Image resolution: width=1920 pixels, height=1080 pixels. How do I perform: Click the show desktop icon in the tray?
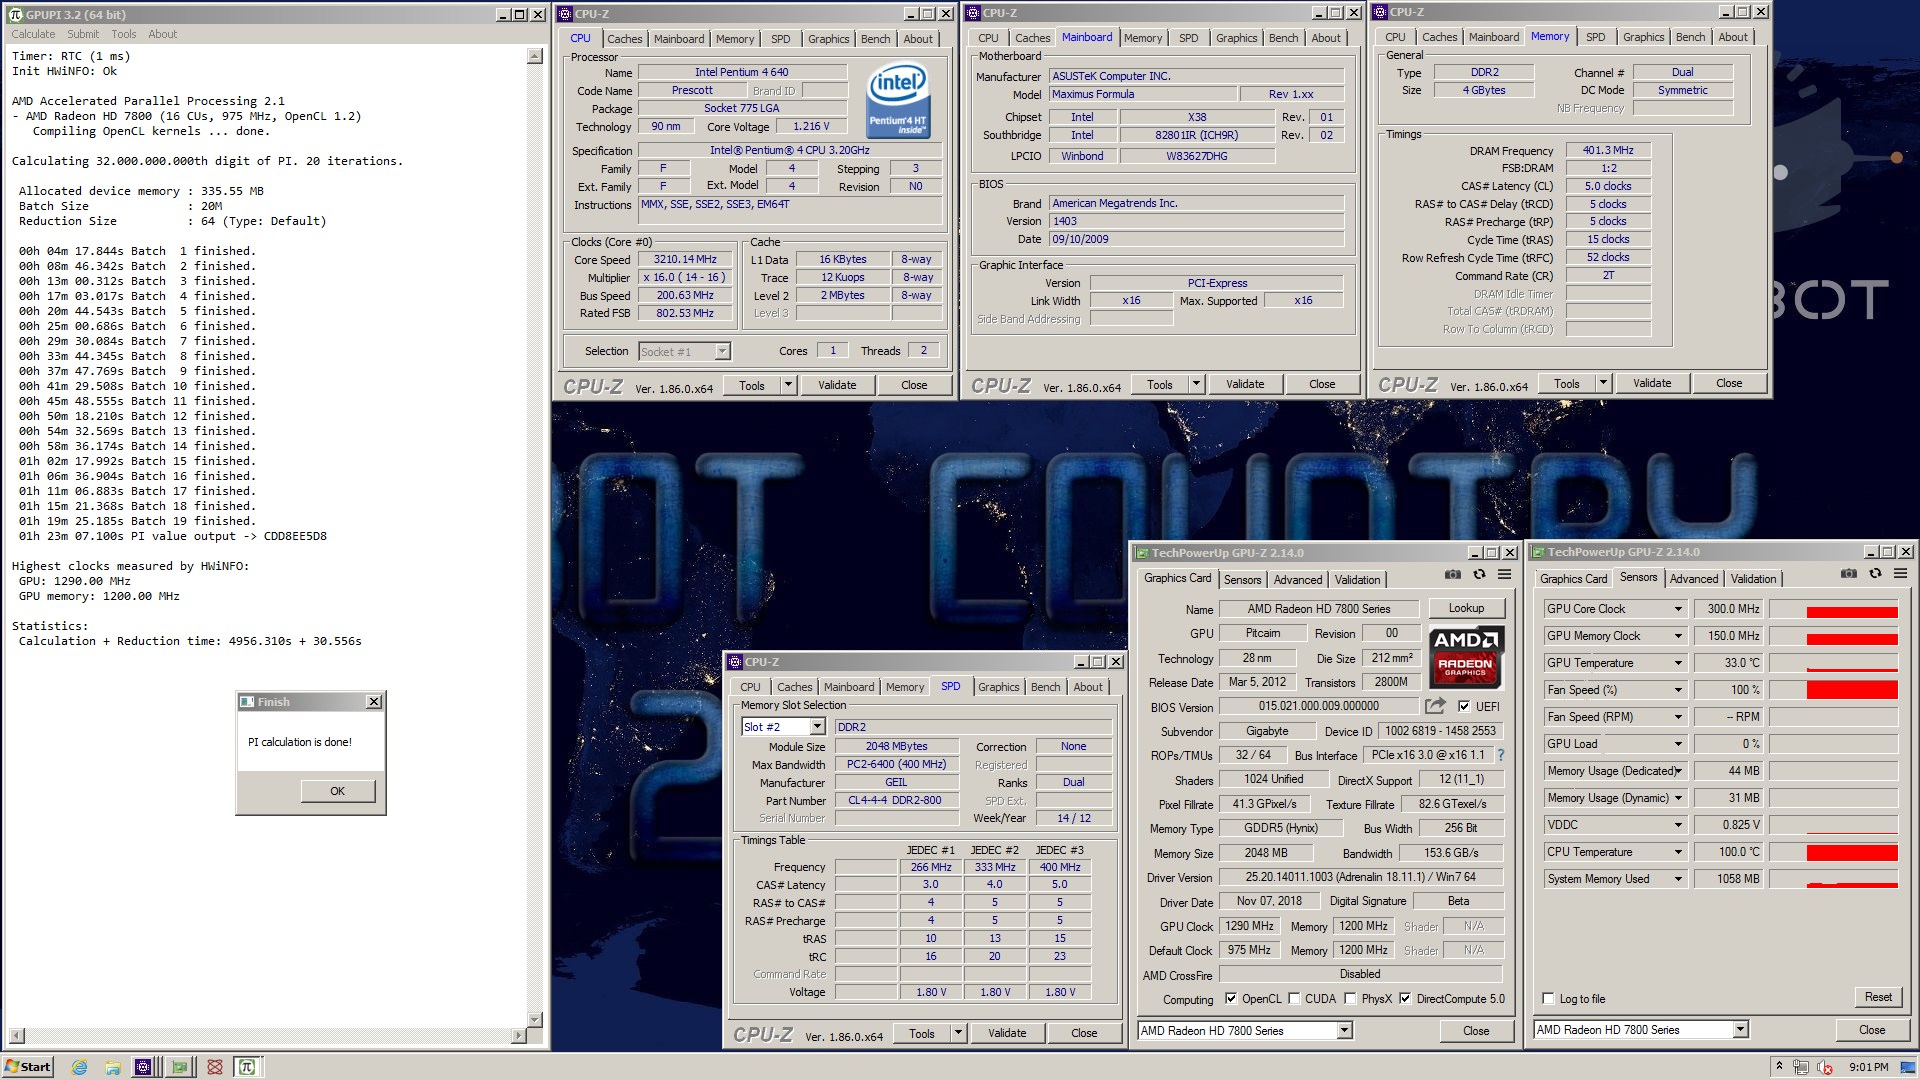coord(1909,1067)
